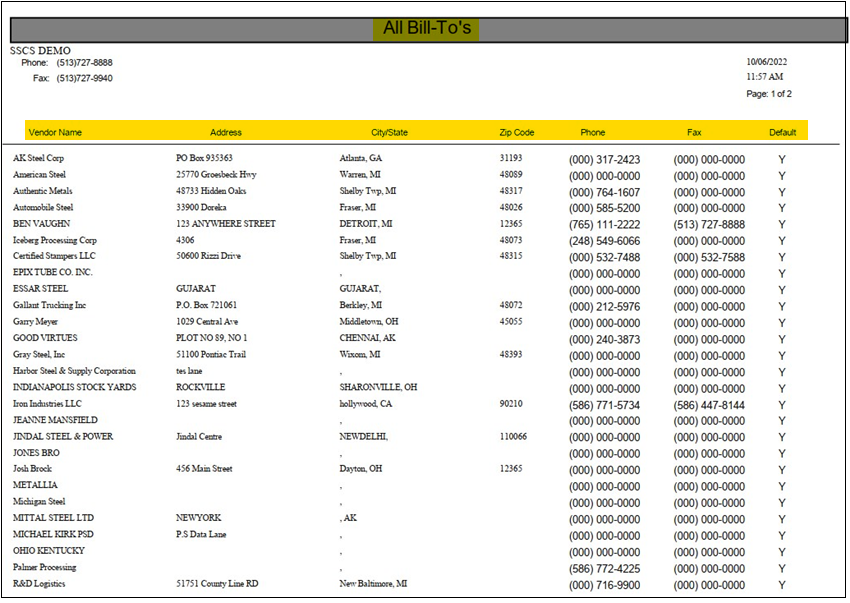This screenshot has width=850, height=603.
Task: Select phone (000) 240-3873
Action: point(604,339)
